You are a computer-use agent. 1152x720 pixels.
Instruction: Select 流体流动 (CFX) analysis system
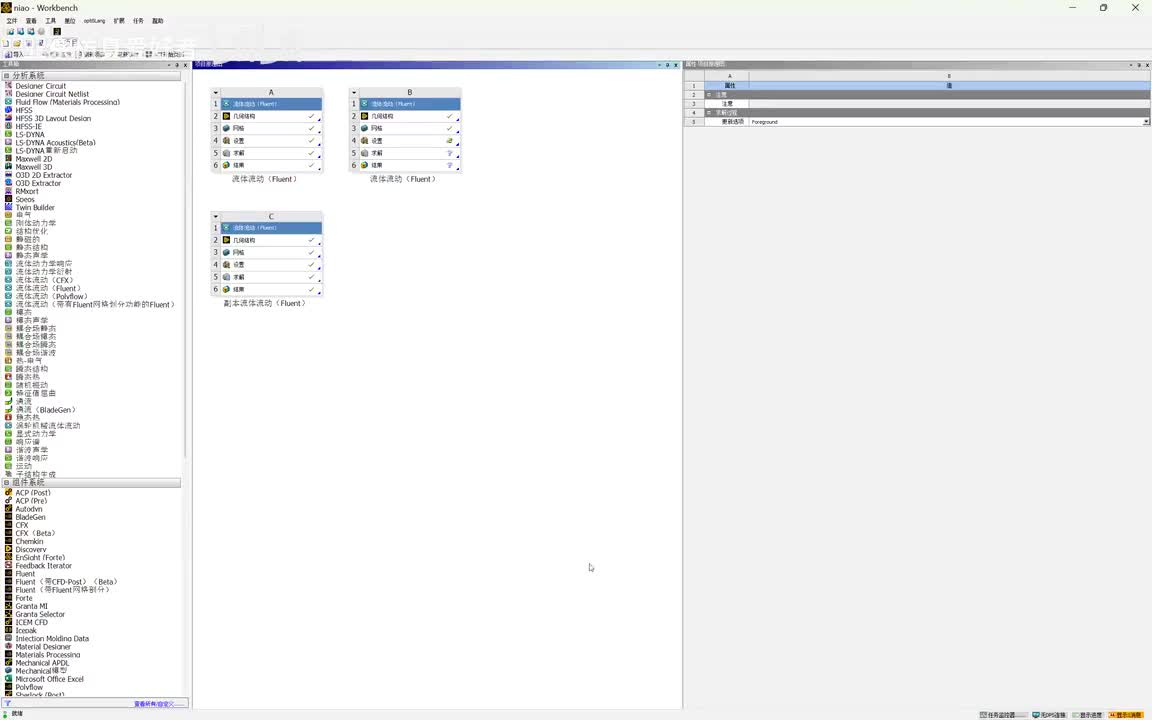tap(45, 280)
